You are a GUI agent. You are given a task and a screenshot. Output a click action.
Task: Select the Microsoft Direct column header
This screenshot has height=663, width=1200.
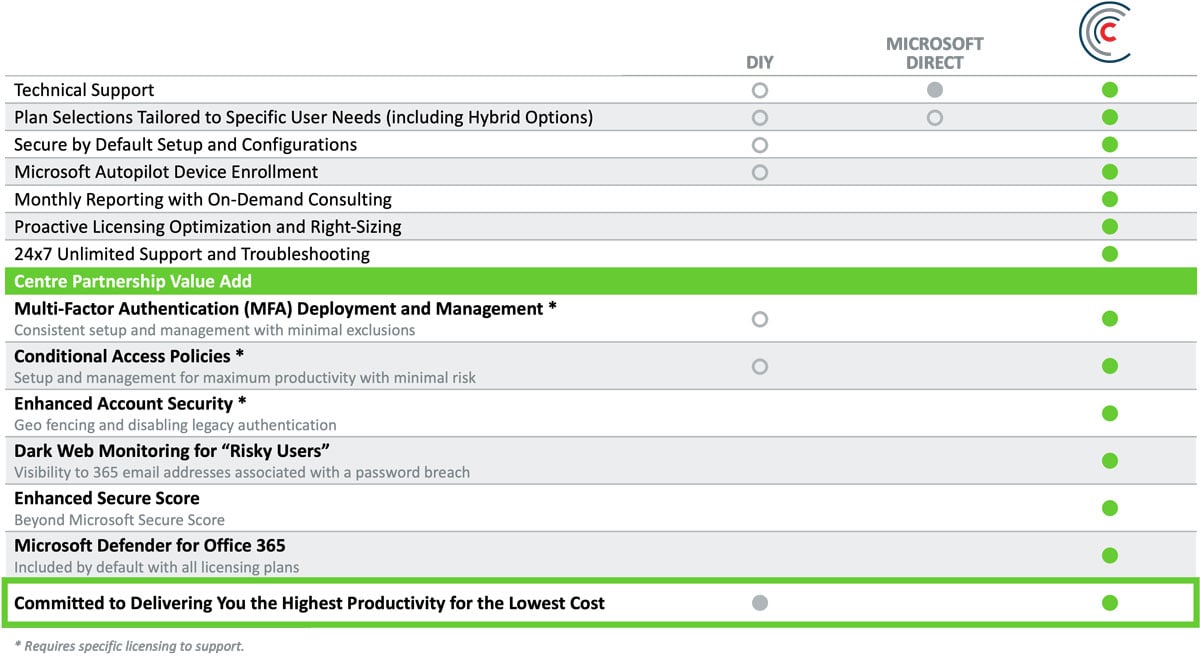[x=934, y=52]
